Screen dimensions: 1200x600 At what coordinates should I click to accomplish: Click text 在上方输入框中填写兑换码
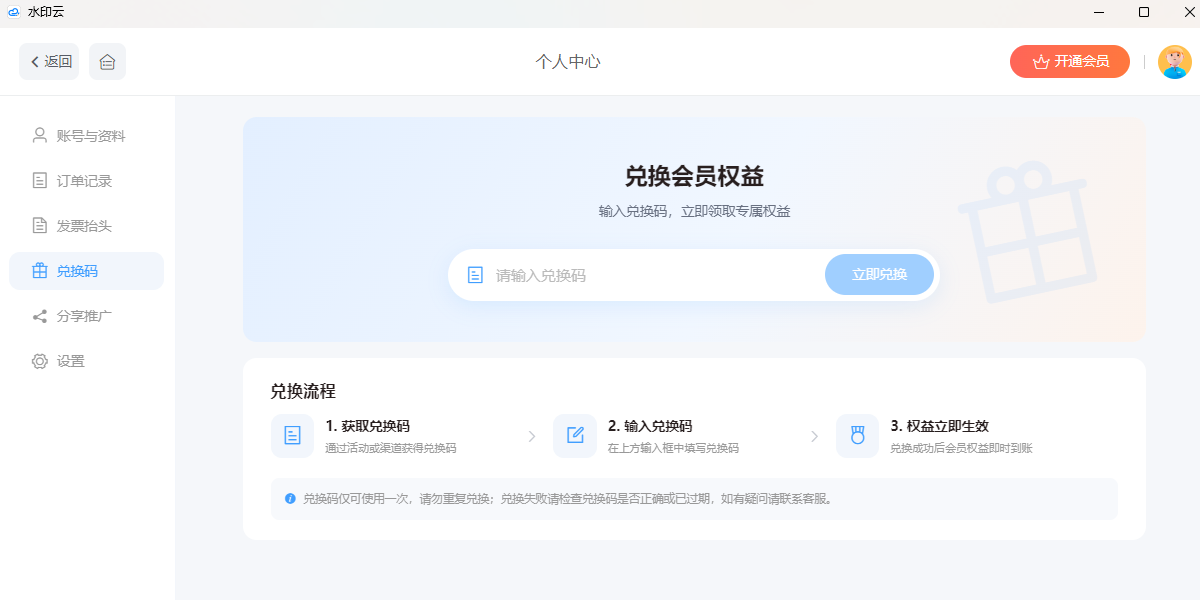click(674, 448)
